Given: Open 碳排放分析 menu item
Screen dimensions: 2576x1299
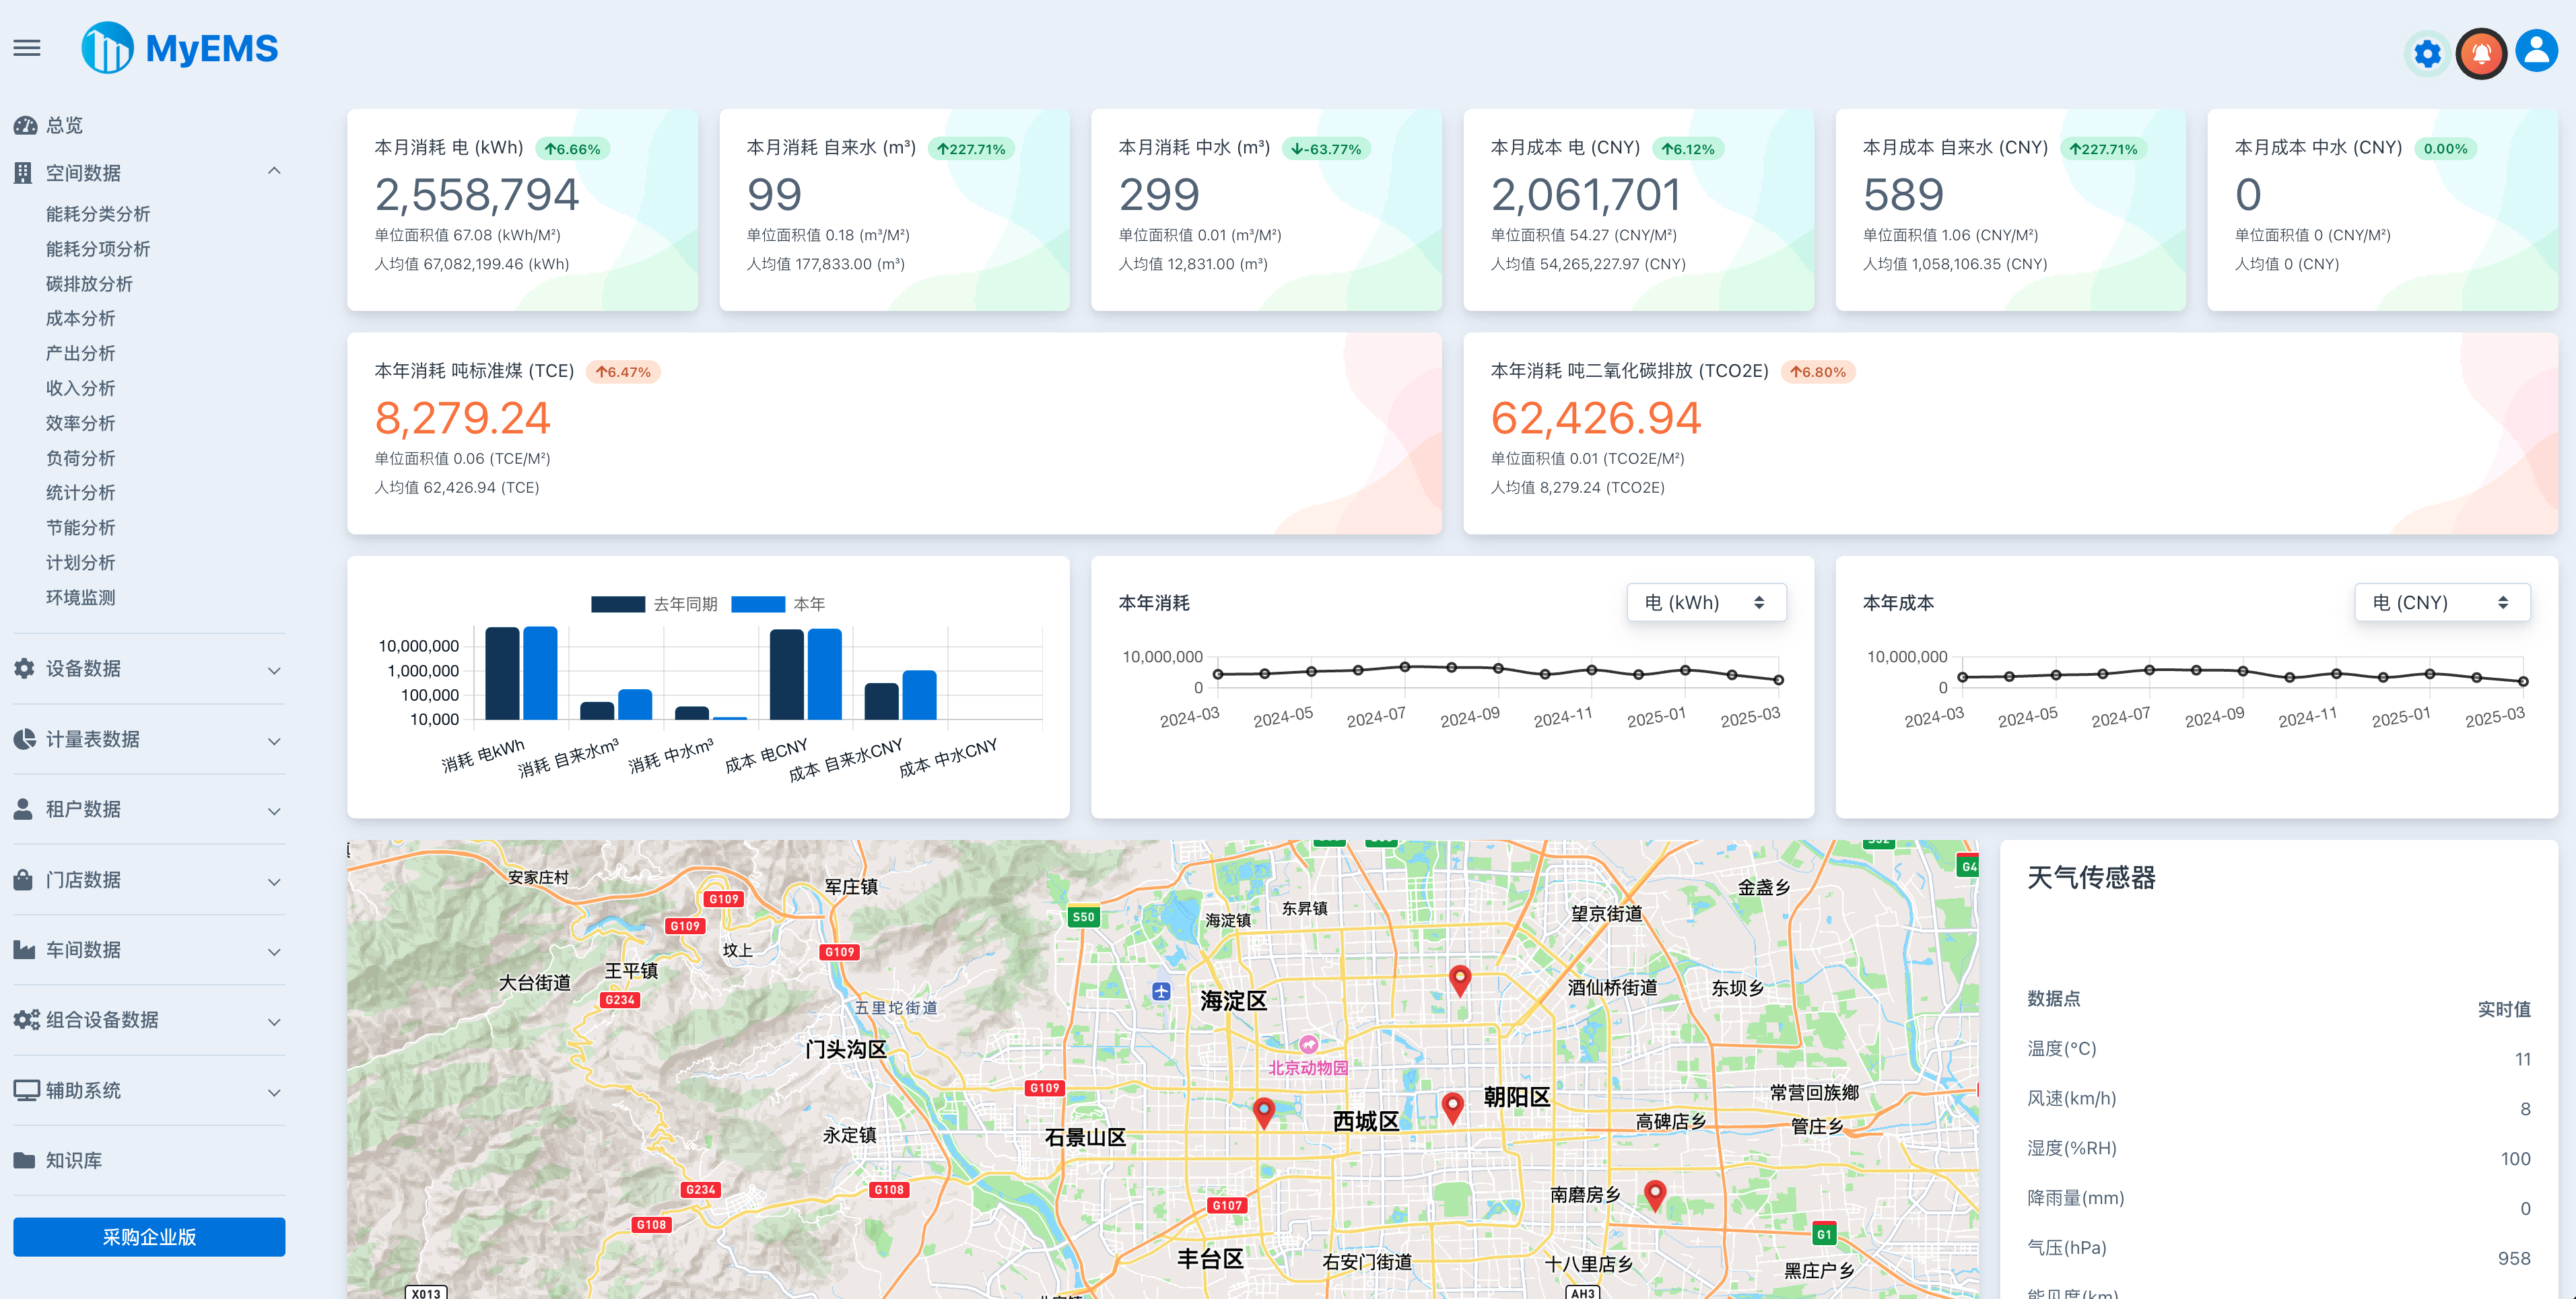Looking at the screenshot, I should 89,284.
